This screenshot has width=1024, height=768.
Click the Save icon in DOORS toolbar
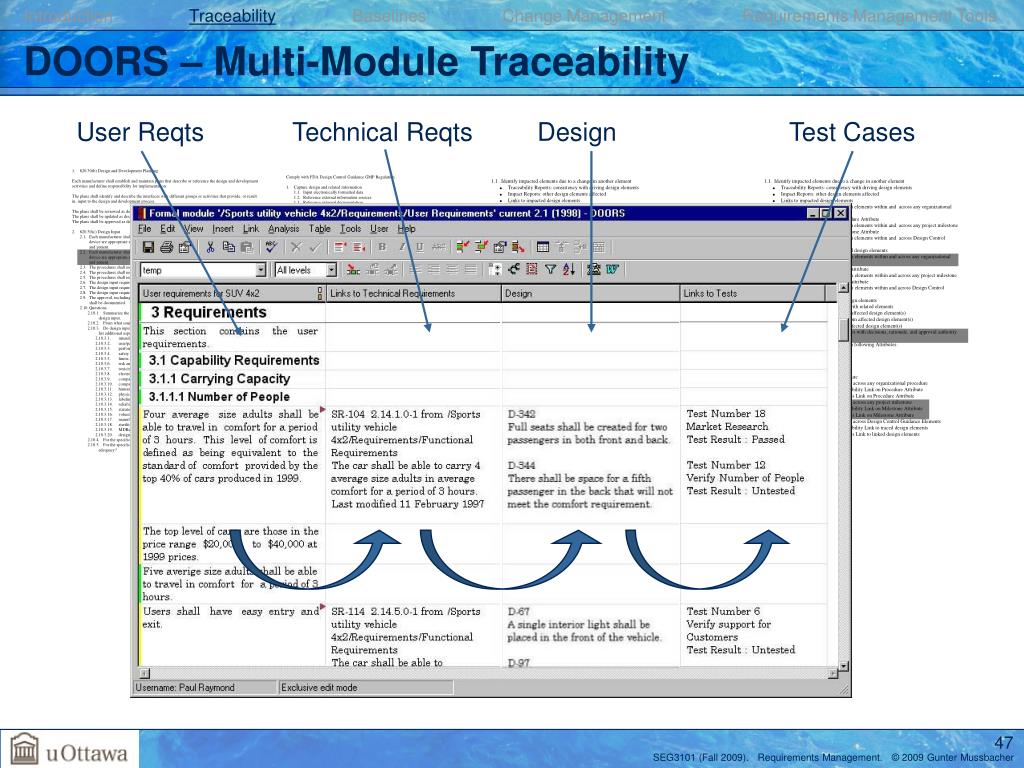(148, 247)
